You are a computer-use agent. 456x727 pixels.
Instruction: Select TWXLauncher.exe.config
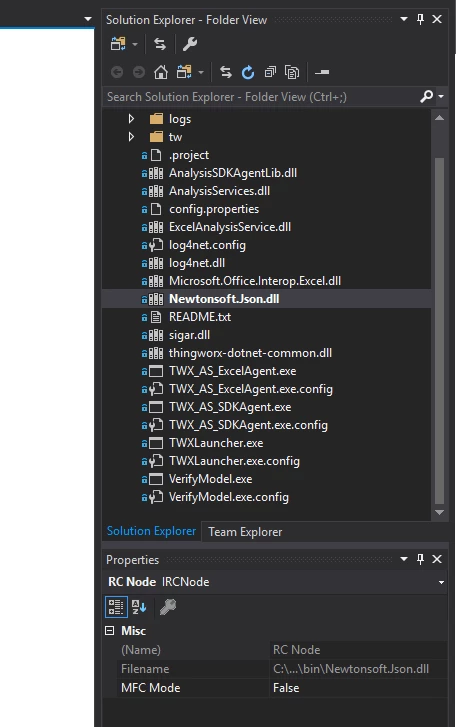(234, 461)
